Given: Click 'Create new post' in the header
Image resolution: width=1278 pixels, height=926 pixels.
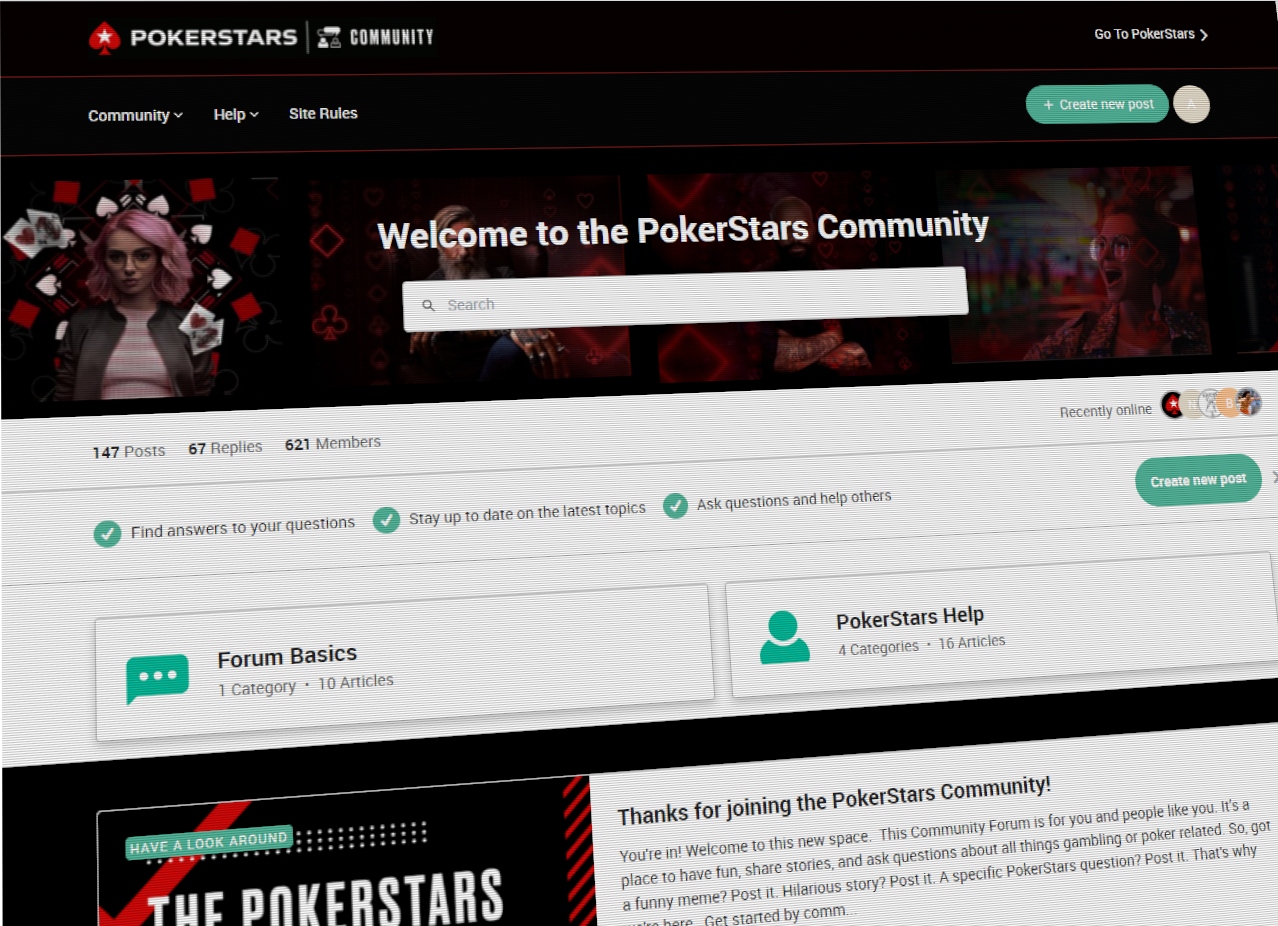Looking at the screenshot, I should 1097,104.
